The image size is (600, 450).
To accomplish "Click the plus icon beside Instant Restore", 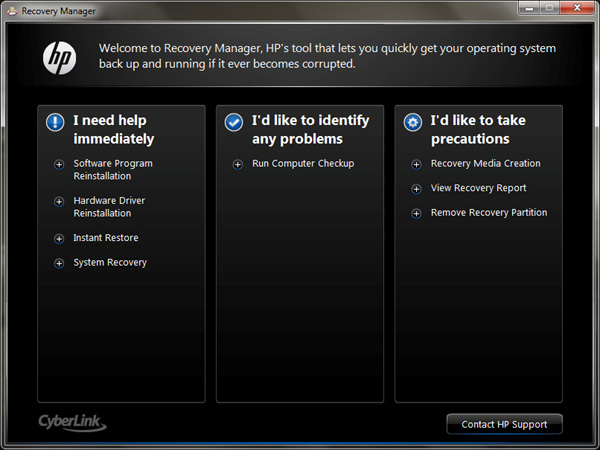I will click(59, 239).
